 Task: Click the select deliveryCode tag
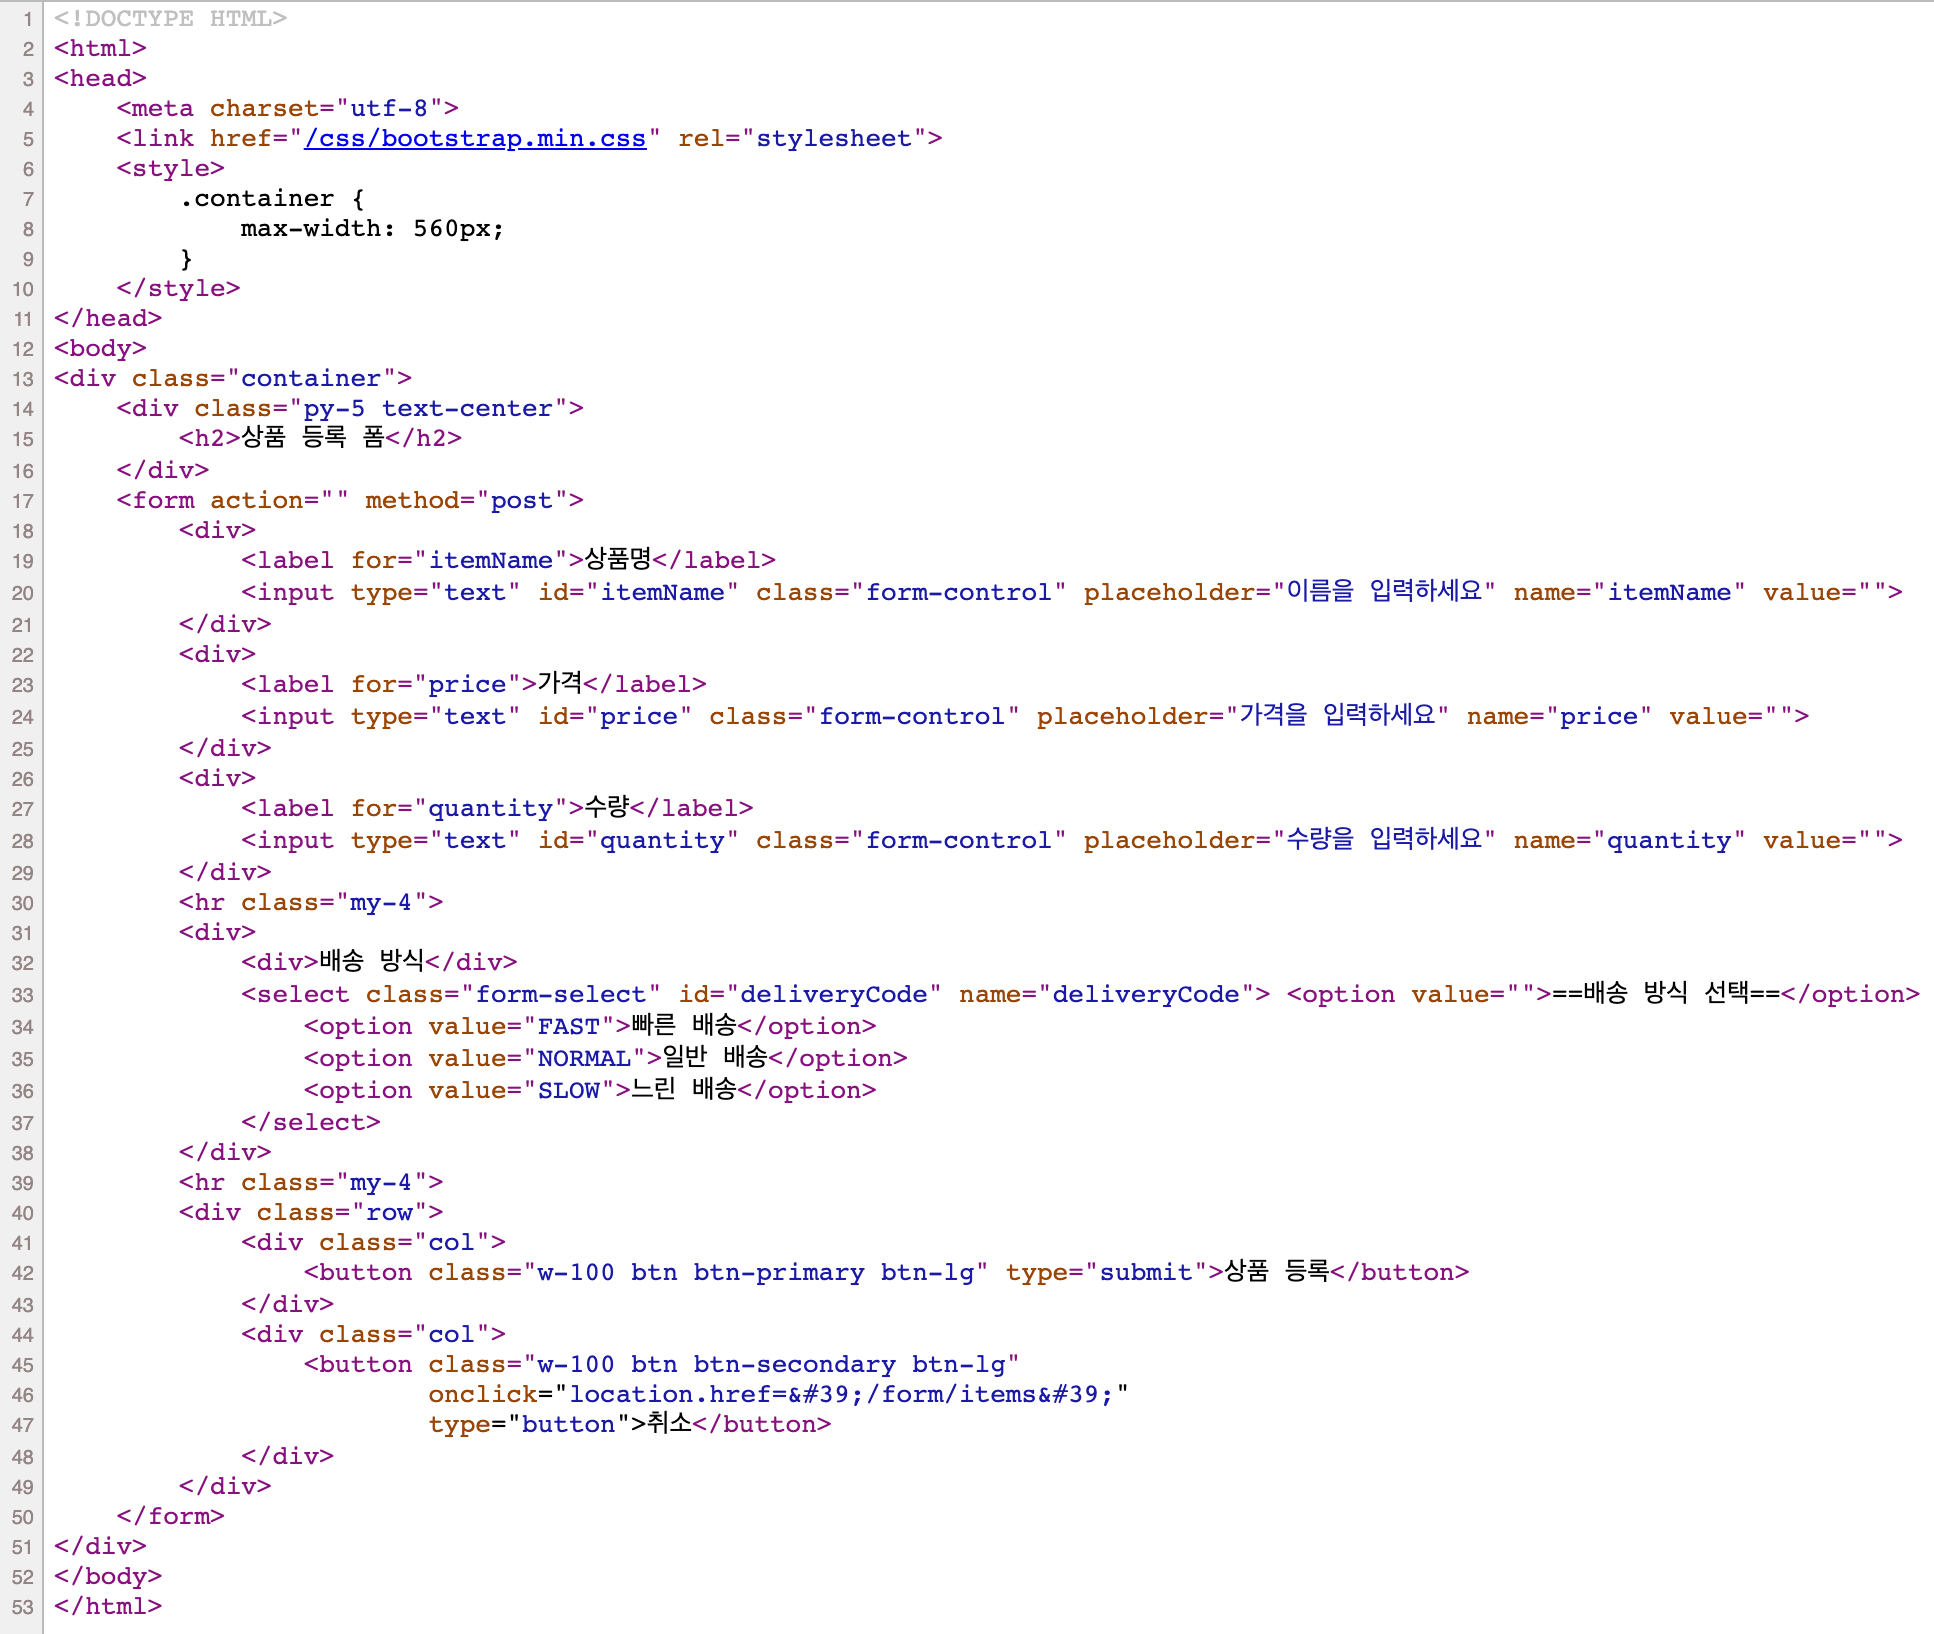tap(755, 994)
